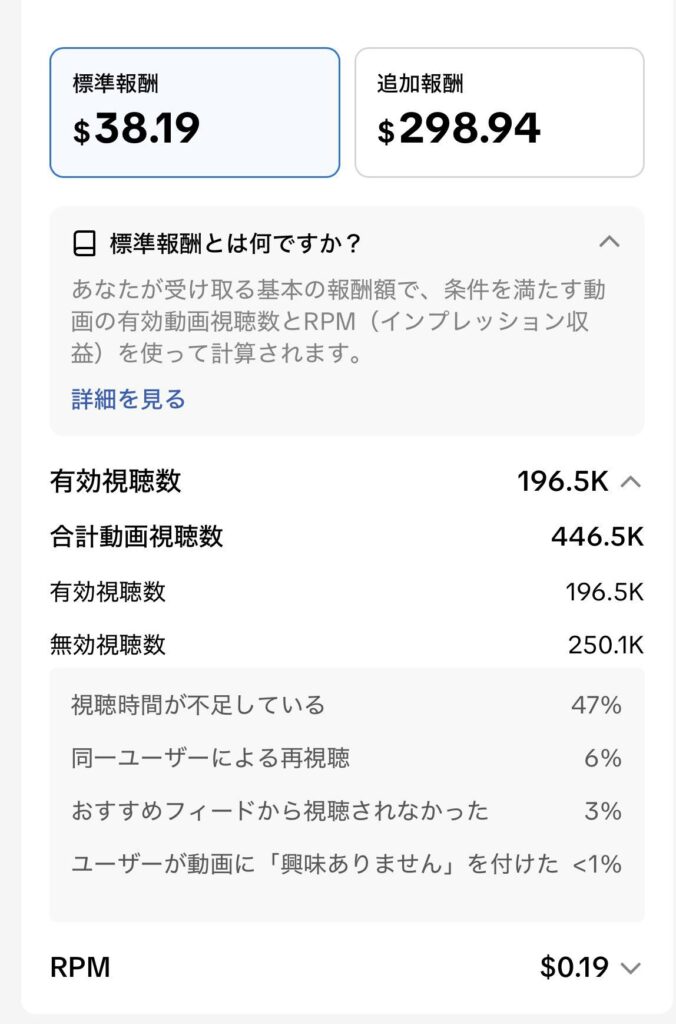Collapse the 標準報酬とは何ですか explanation chevron
676x1024 pixels.
click(609, 241)
